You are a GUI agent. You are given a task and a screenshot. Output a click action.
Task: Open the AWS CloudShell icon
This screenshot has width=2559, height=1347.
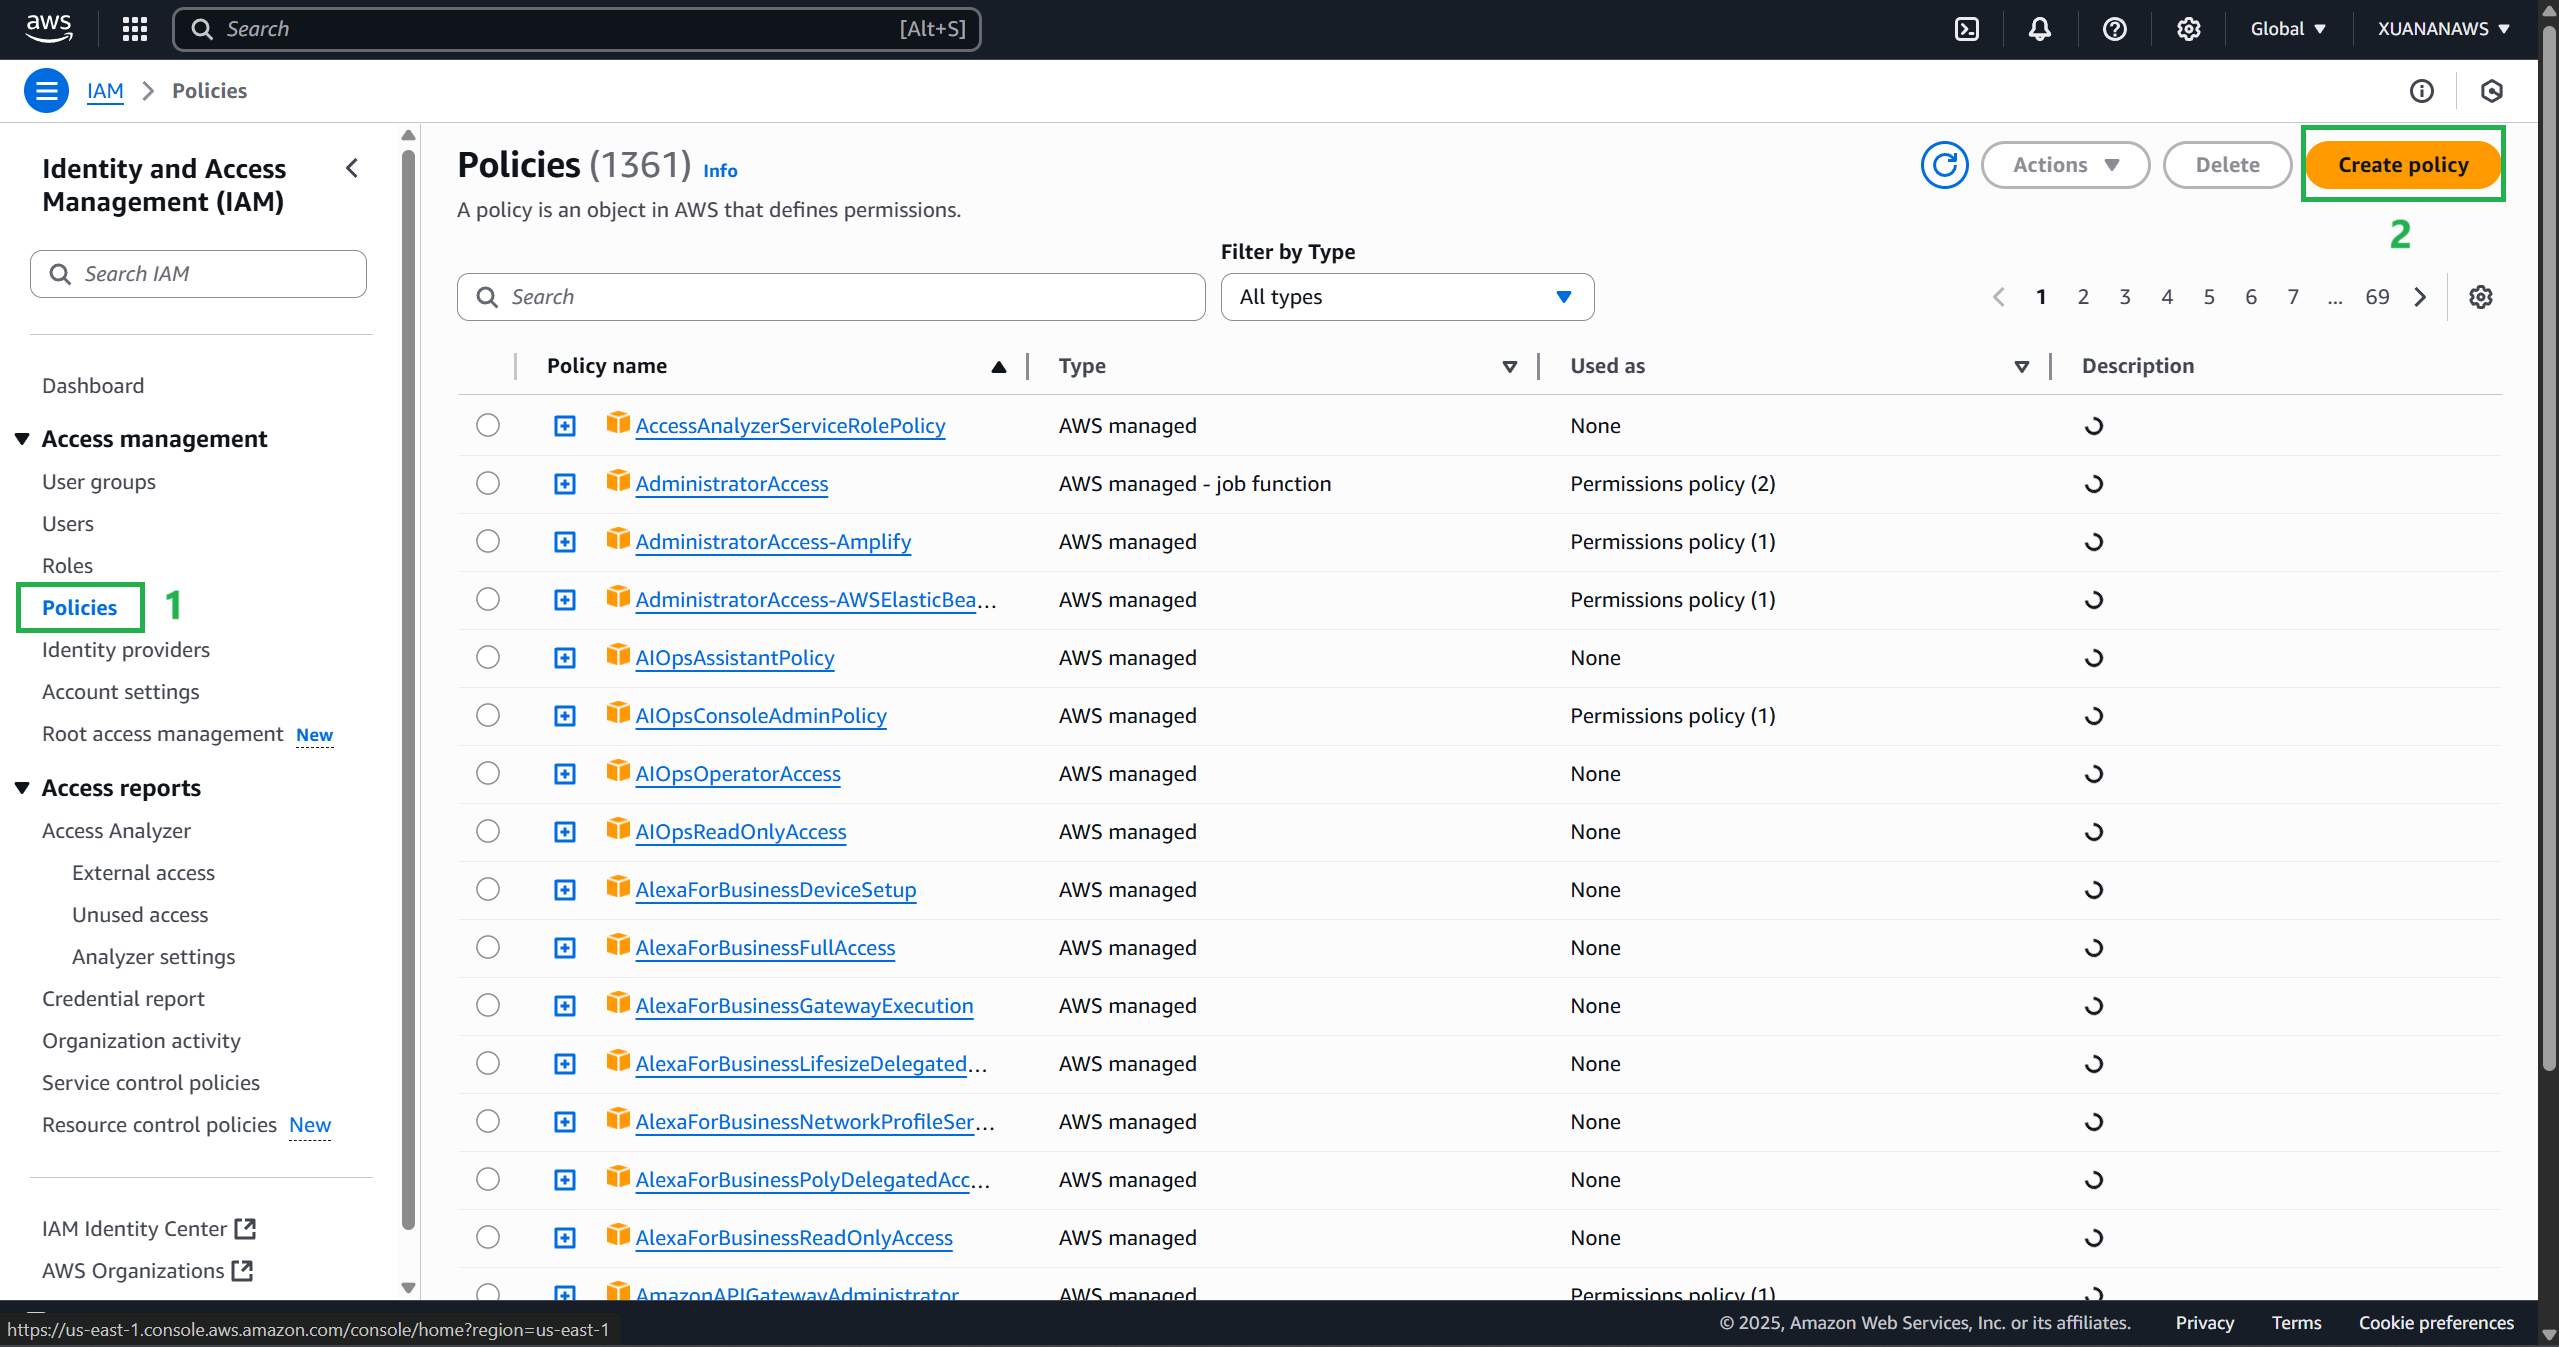click(x=1966, y=29)
